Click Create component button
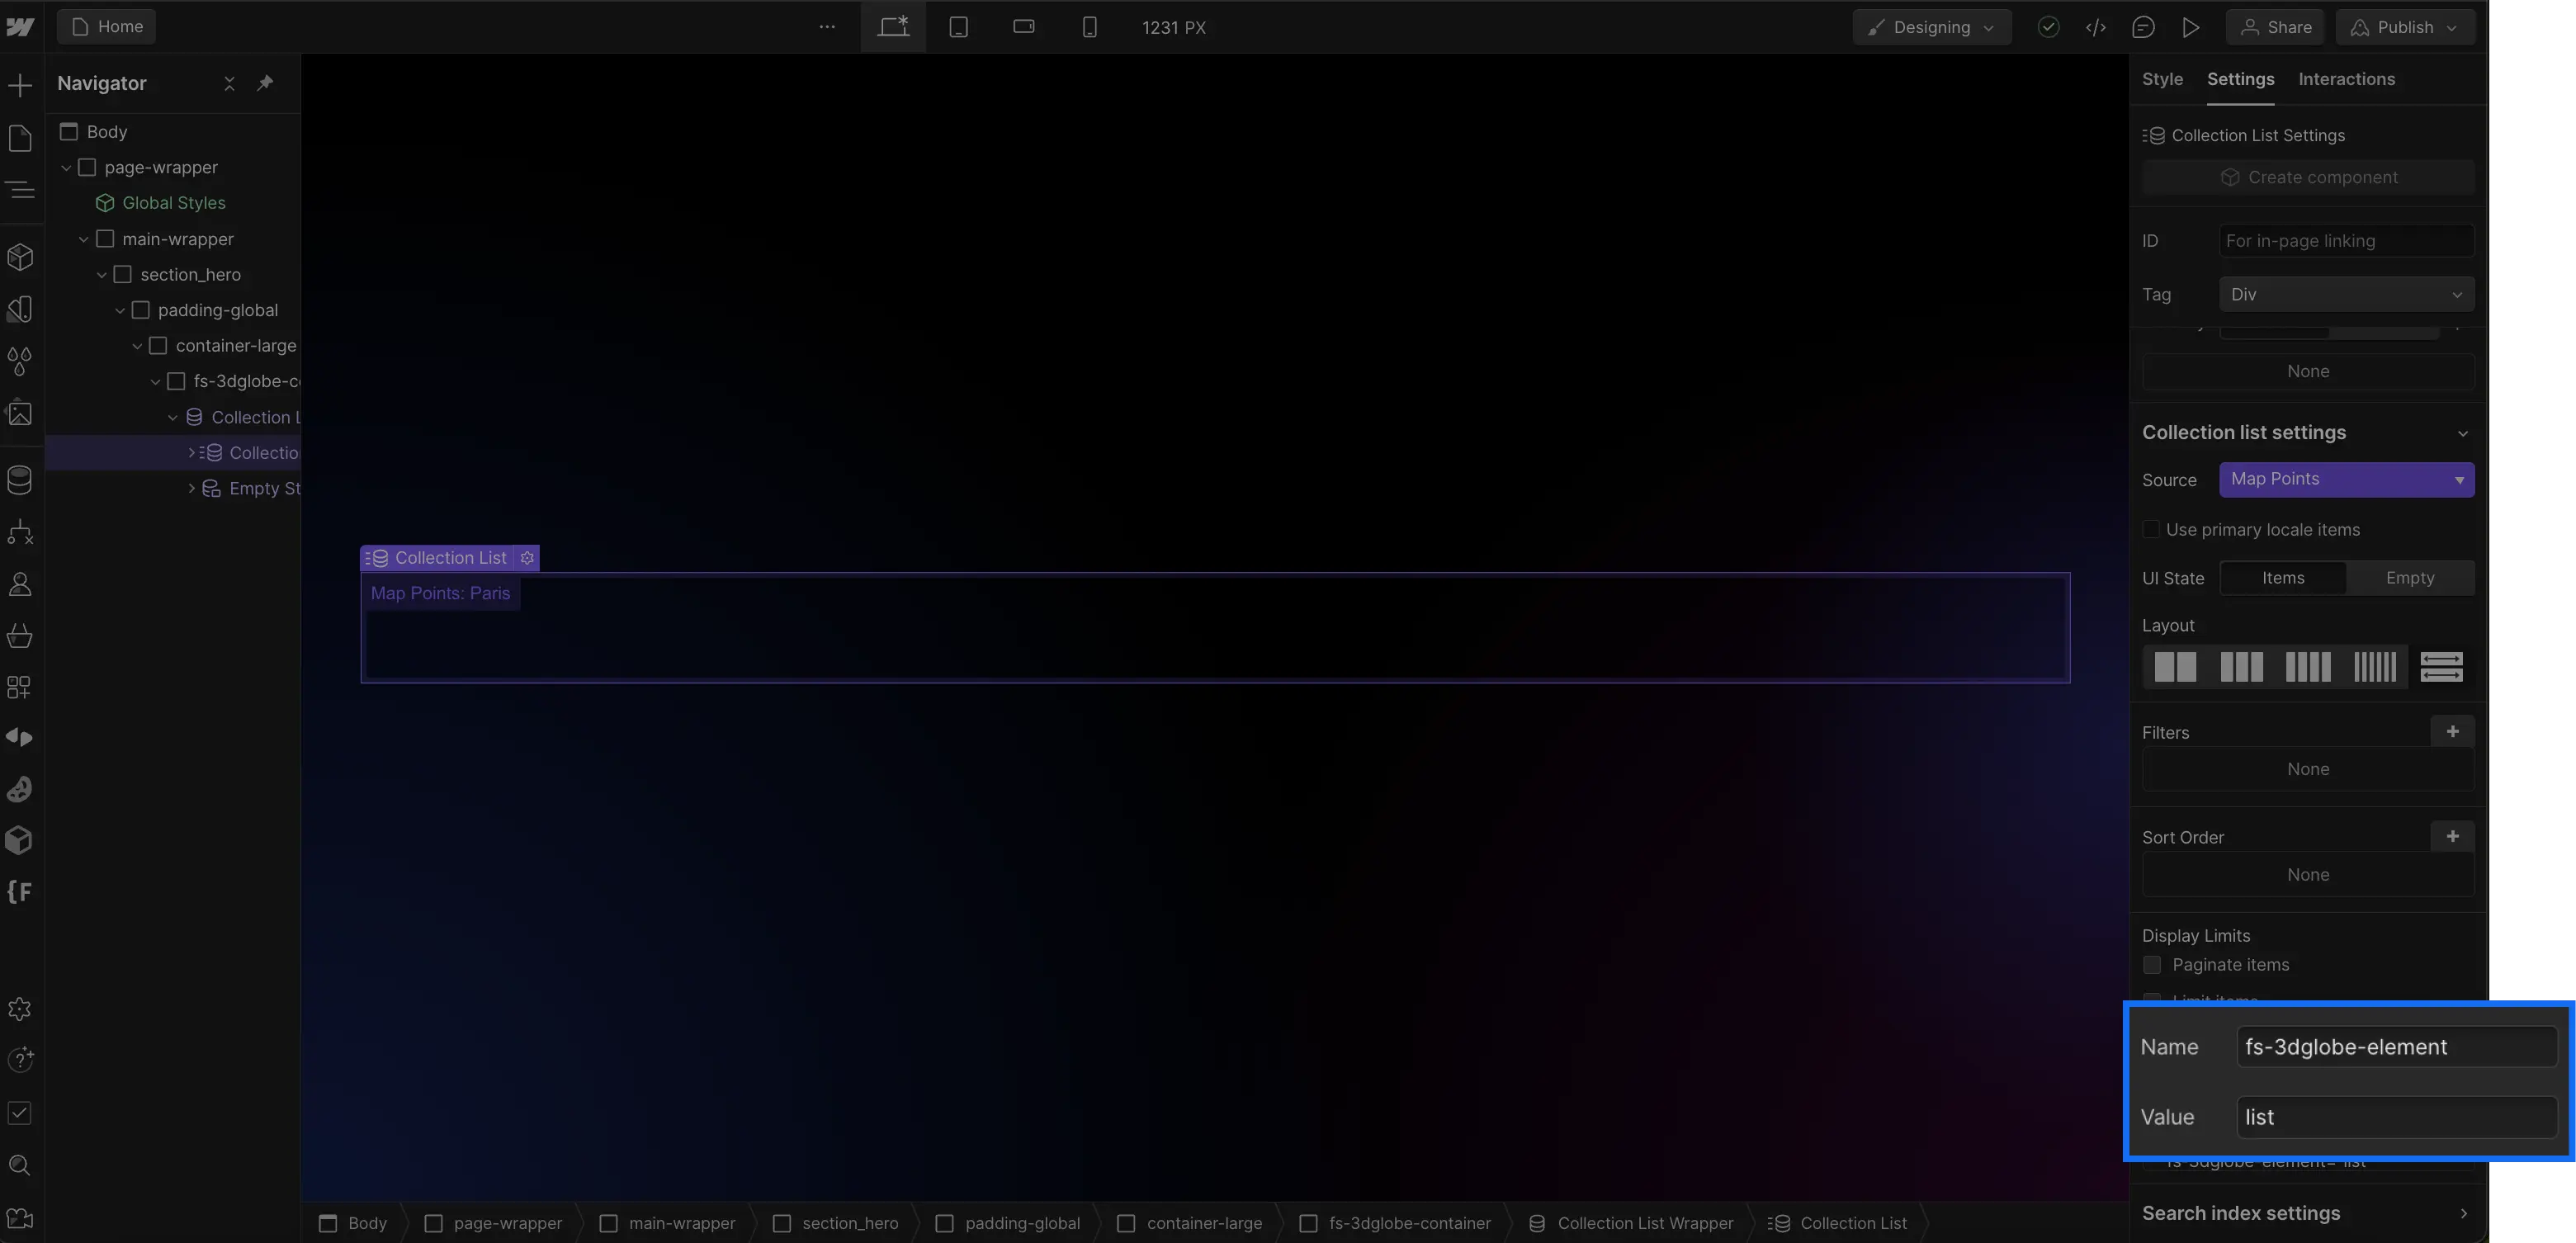 [2309, 176]
